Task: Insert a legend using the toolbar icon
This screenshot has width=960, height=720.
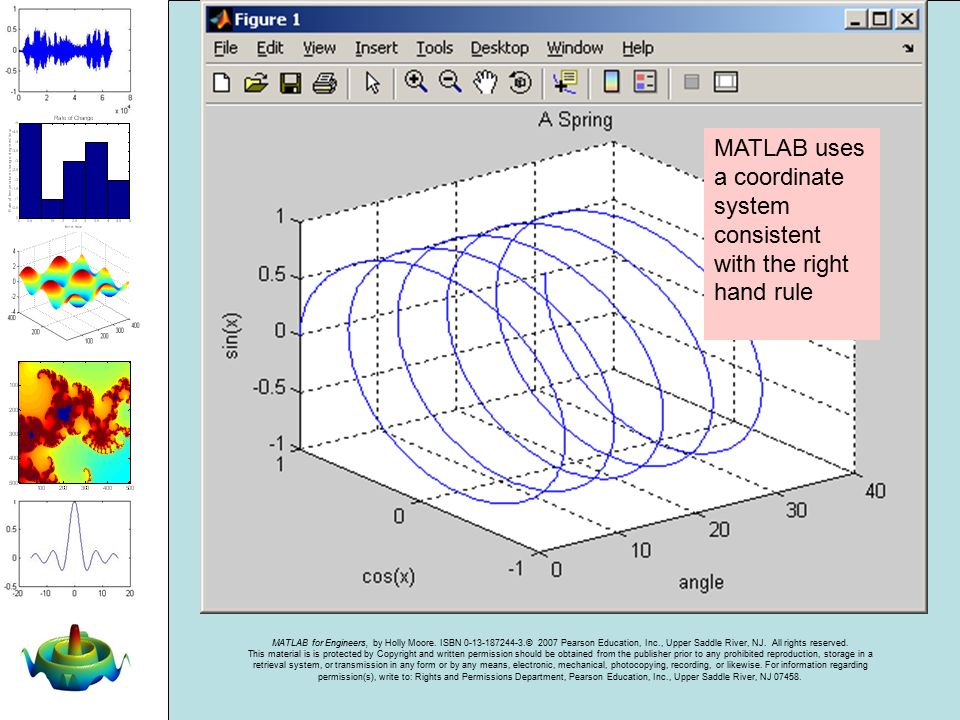Action: coord(645,81)
